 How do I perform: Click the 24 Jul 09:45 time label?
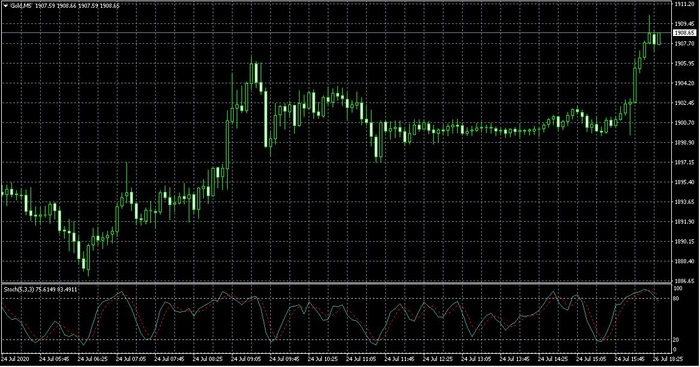pyautogui.click(x=284, y=359)
